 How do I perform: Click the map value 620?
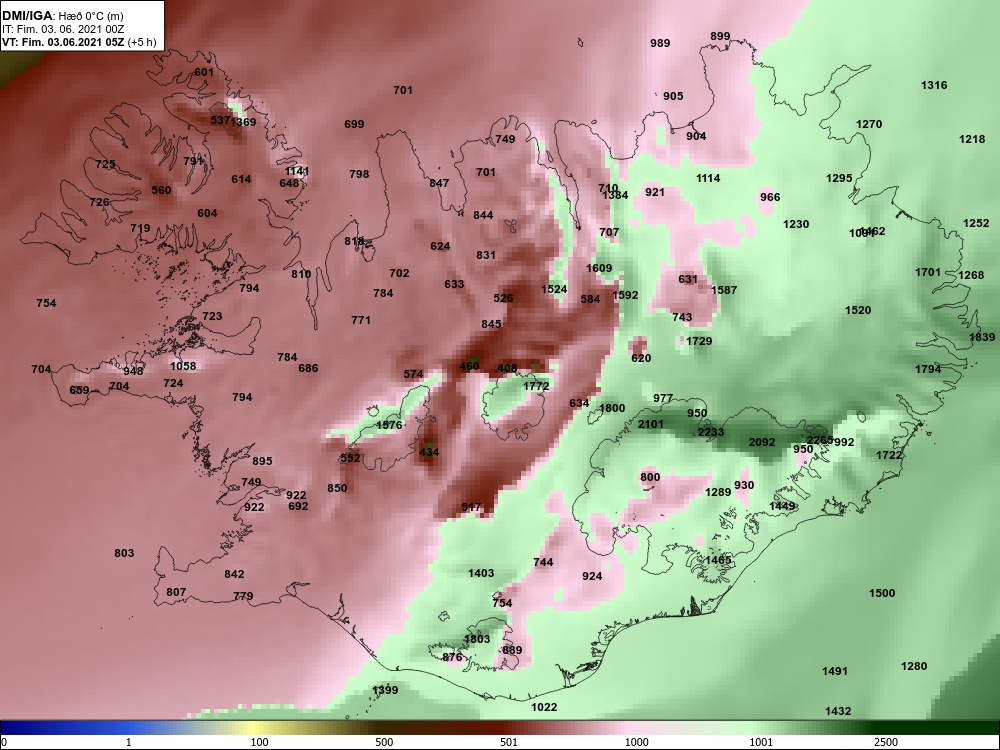[641, 358]
